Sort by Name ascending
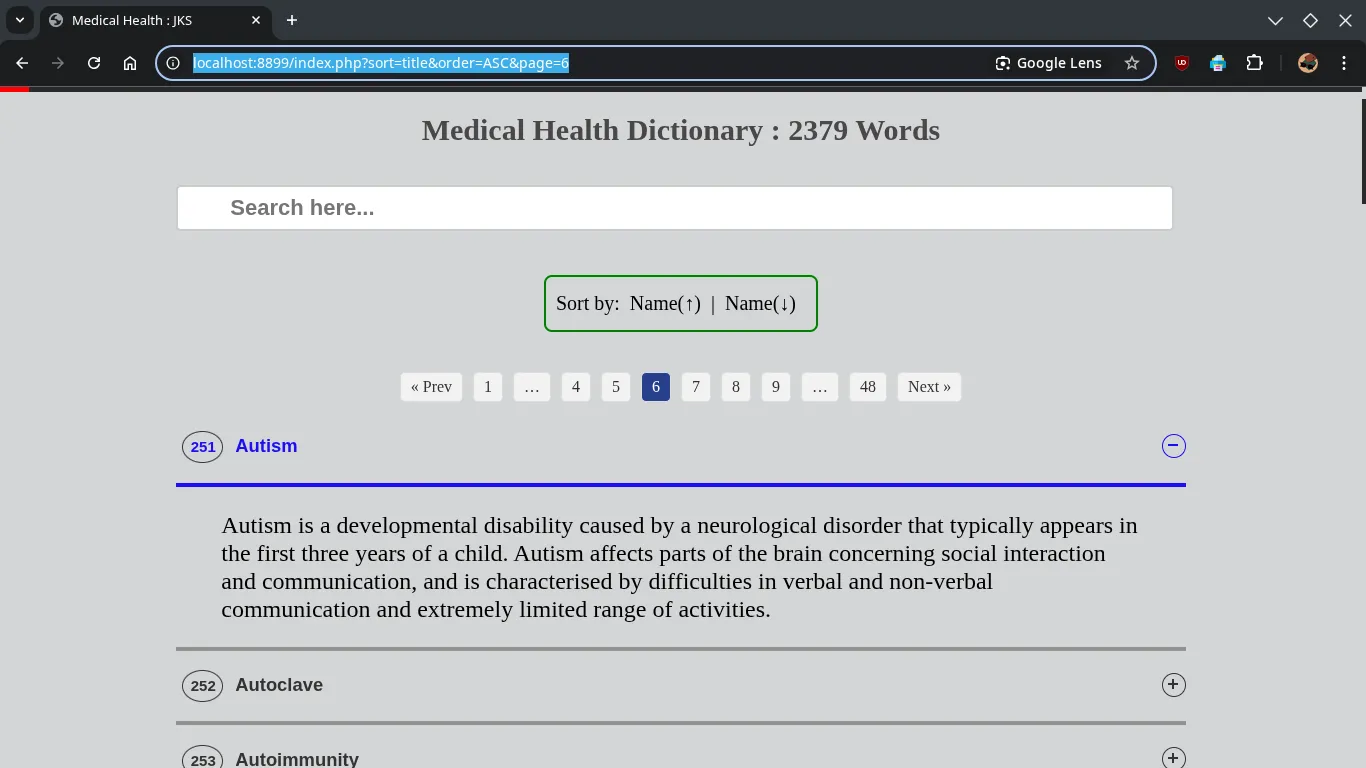This screenshot has width=1366, height=768. coord(665,304)
